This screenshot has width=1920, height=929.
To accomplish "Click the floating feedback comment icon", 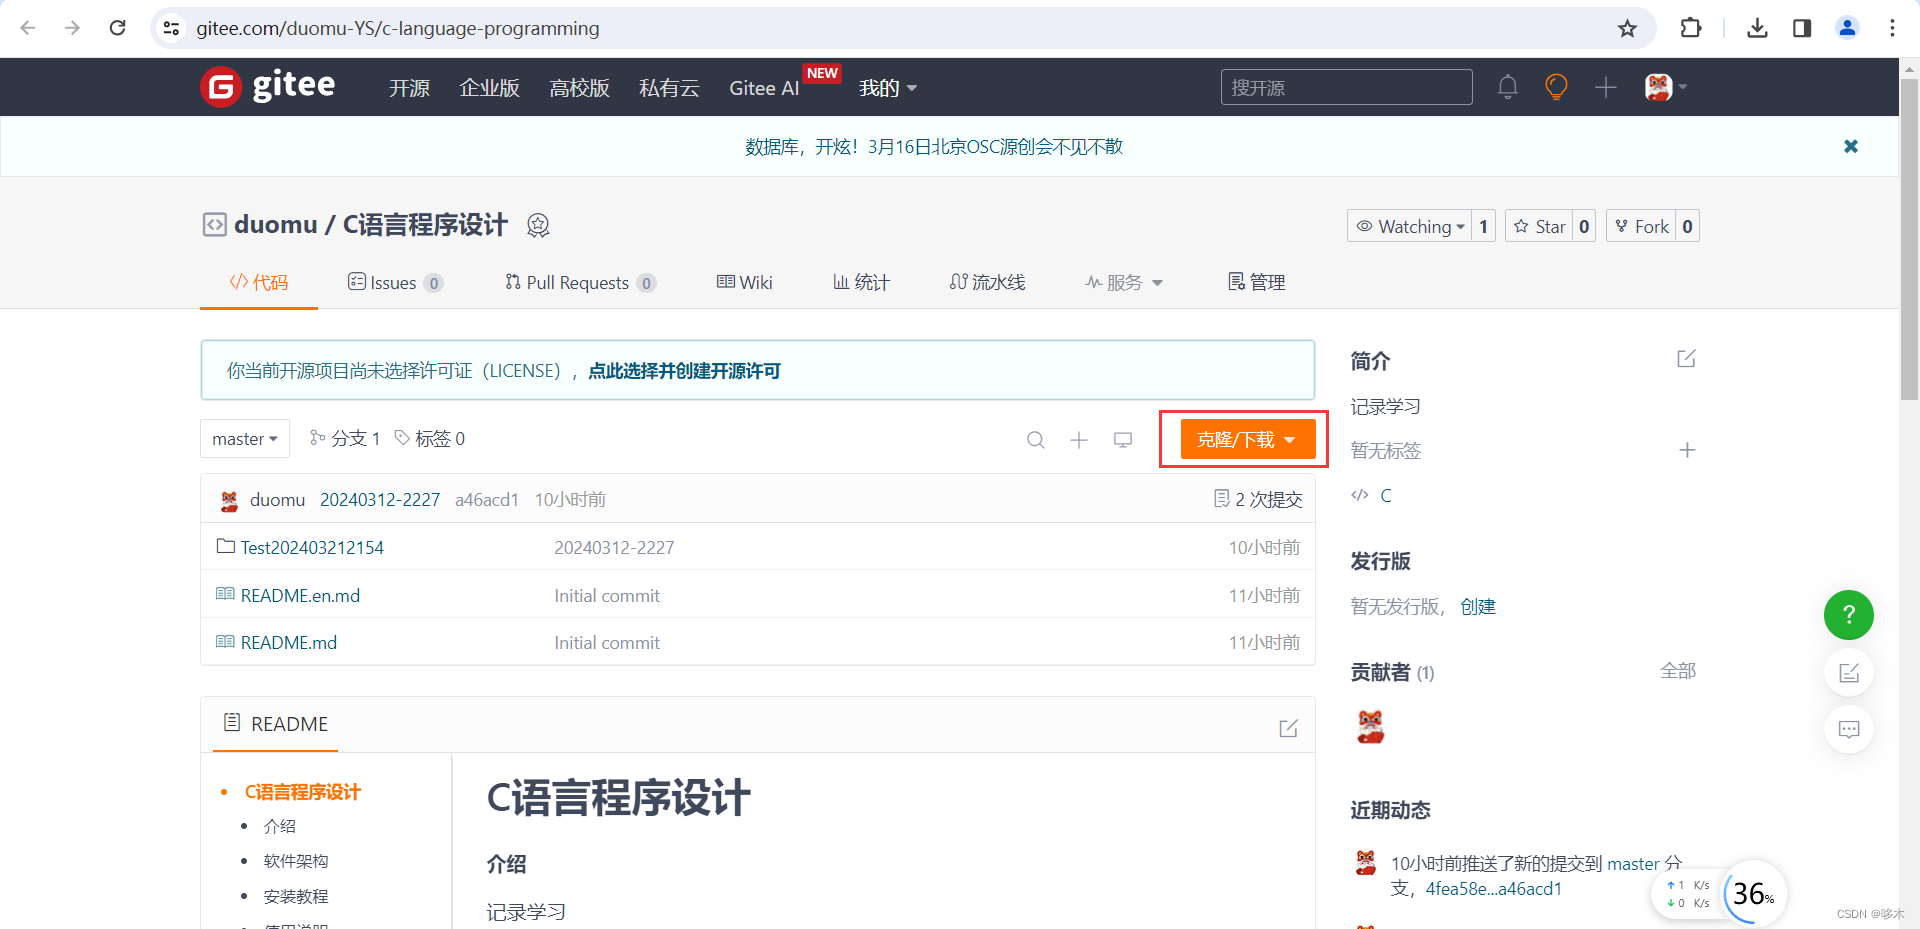I will coord(1848,729).
